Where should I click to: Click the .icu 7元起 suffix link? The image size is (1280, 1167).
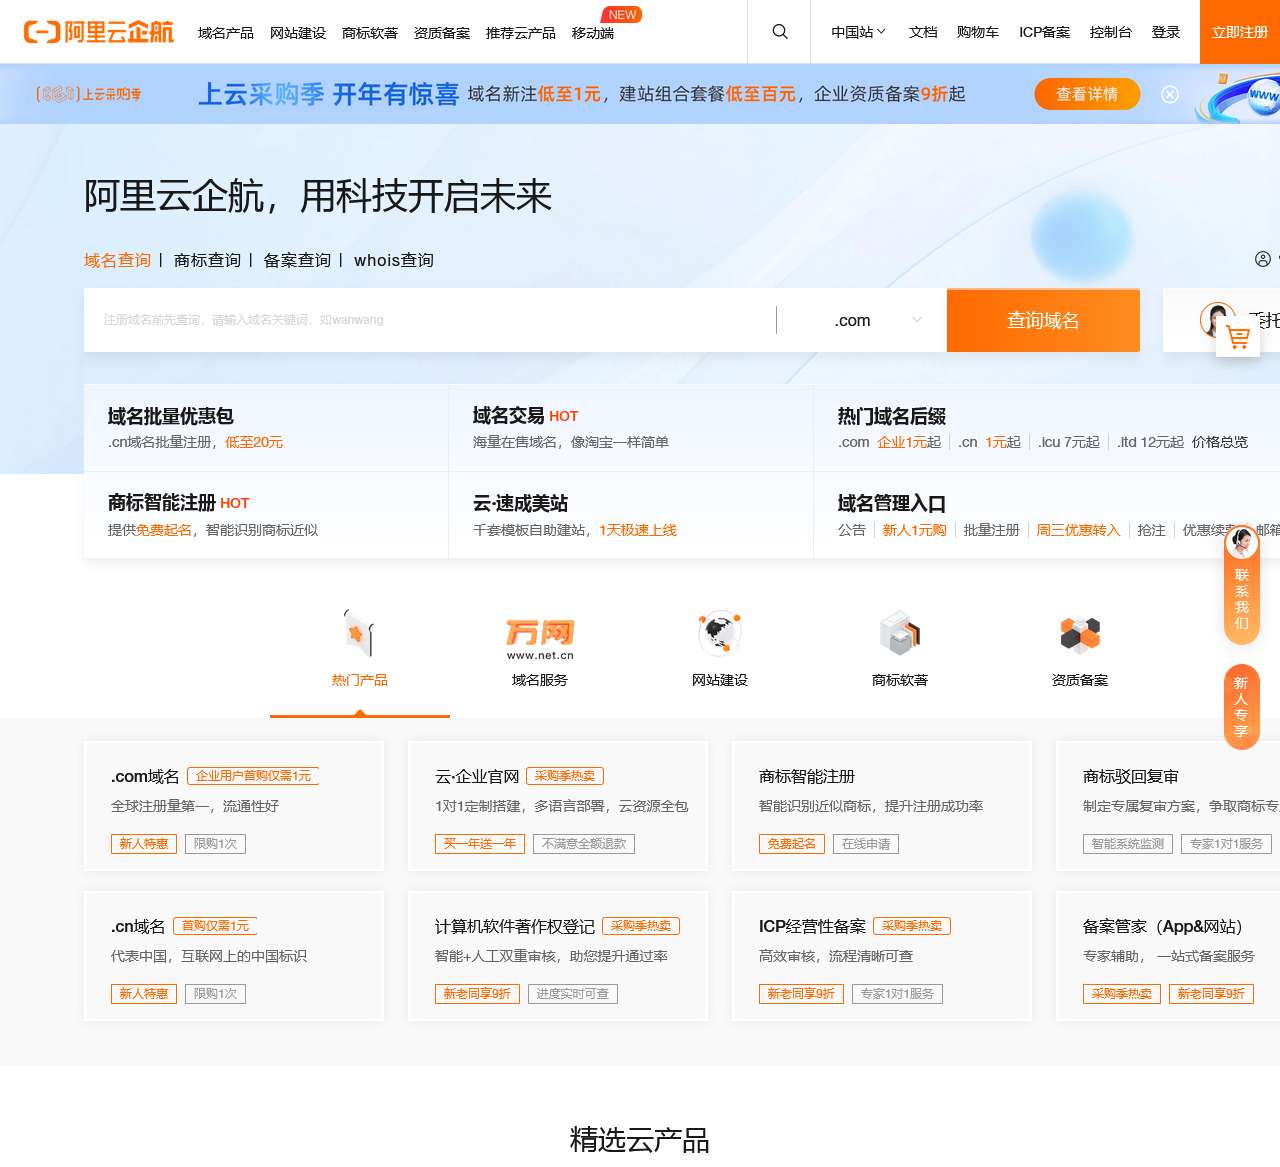point(1069,442)
